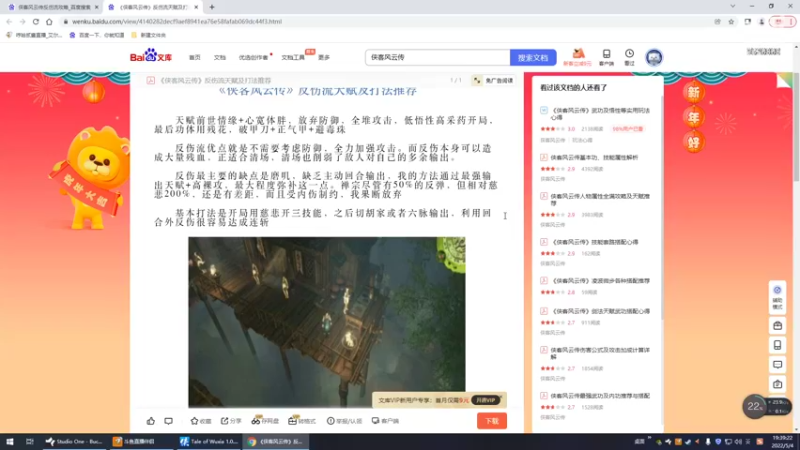Open the 文档工具 navigation item

(293, 58)
